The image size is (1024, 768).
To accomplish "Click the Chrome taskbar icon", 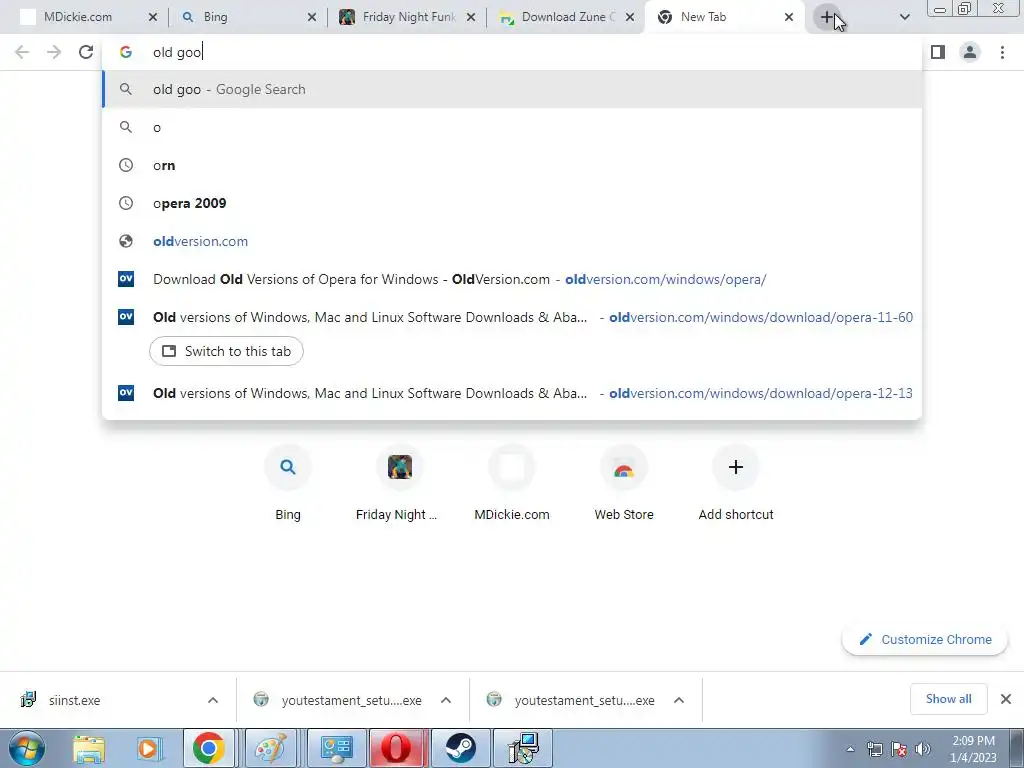I will pos(209,748).
